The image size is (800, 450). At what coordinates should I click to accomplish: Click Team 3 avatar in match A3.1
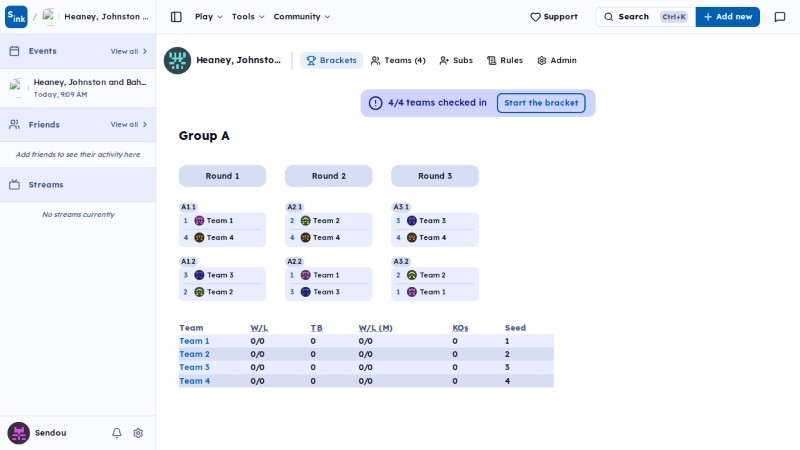[412, 220]
